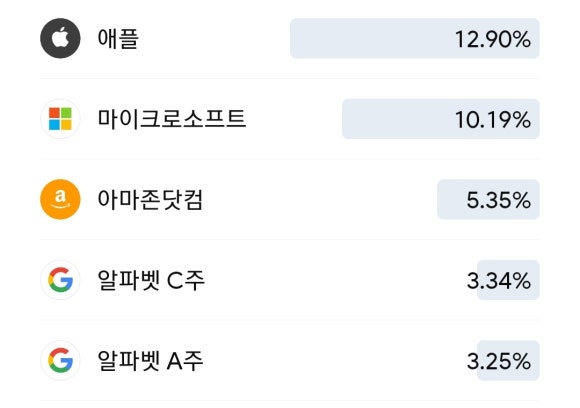Open the 알파벳 C주 stock name
This screenshot has height=408, width=580.
151,280
